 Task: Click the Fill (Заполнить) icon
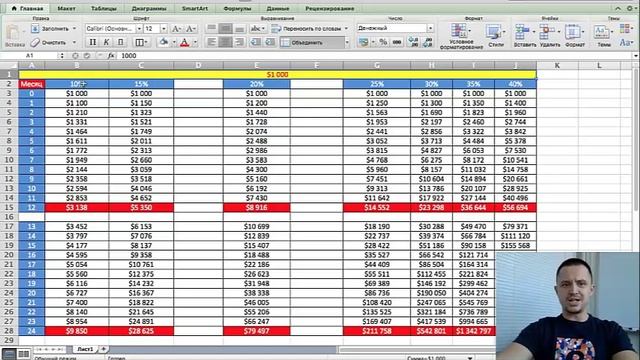[35, 29]
